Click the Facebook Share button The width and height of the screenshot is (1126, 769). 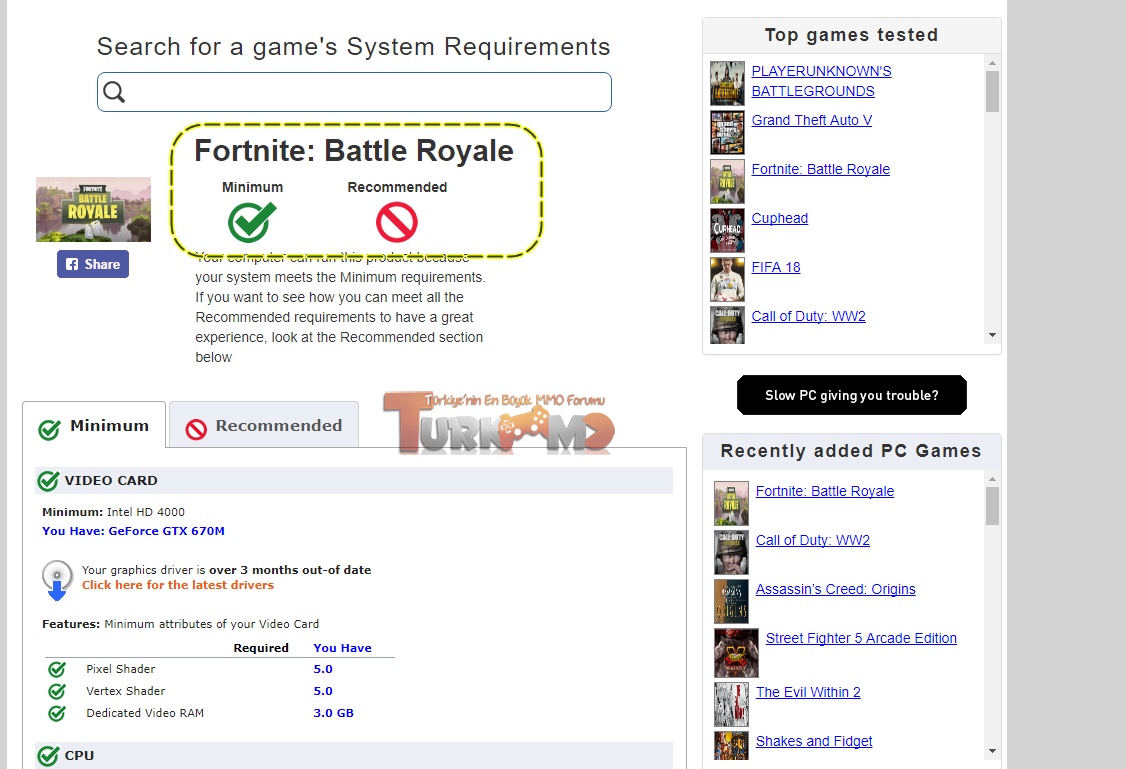93,264
